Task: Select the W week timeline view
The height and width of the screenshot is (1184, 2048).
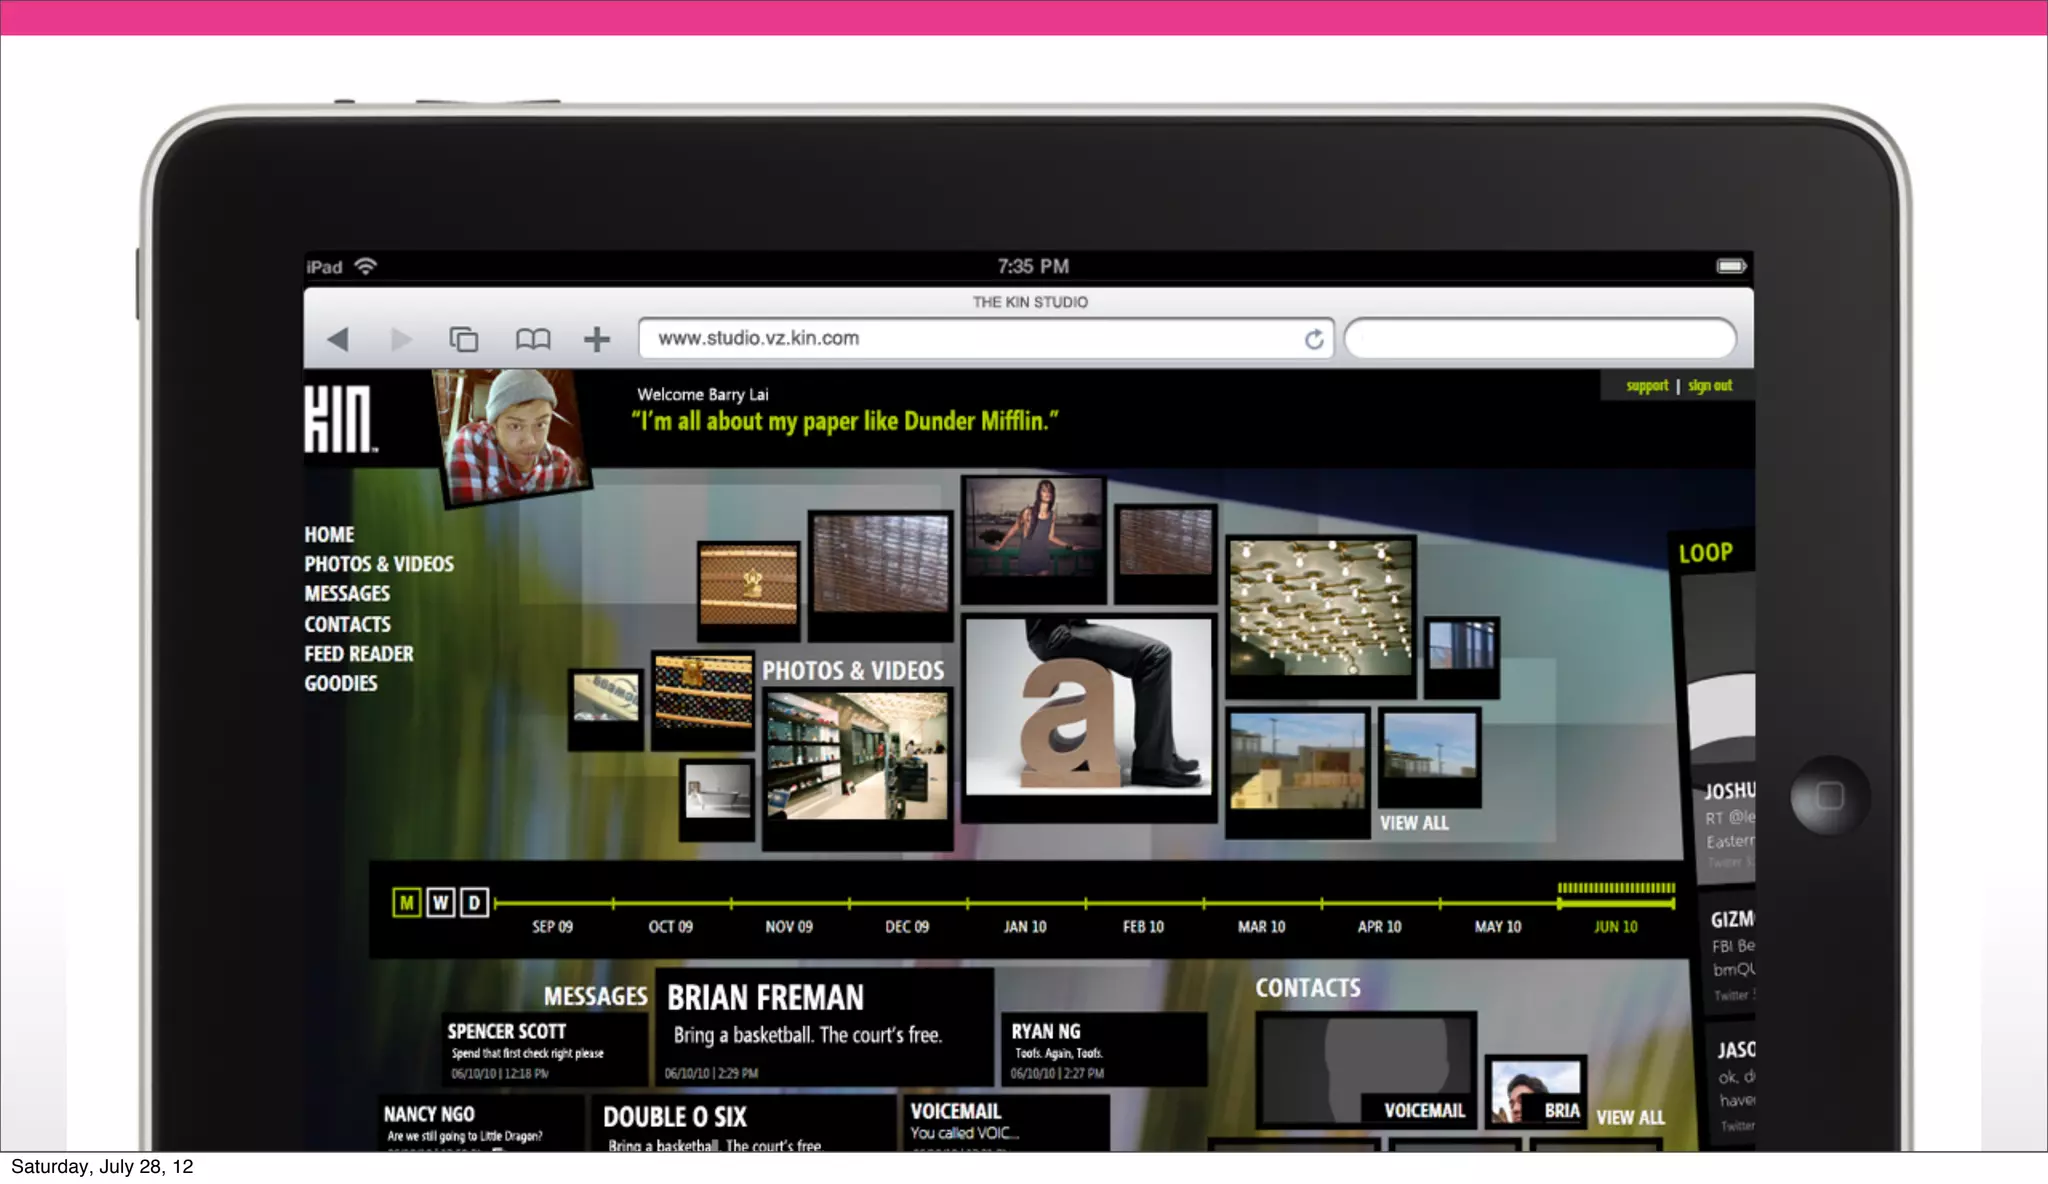Action: tap(440, 903)
